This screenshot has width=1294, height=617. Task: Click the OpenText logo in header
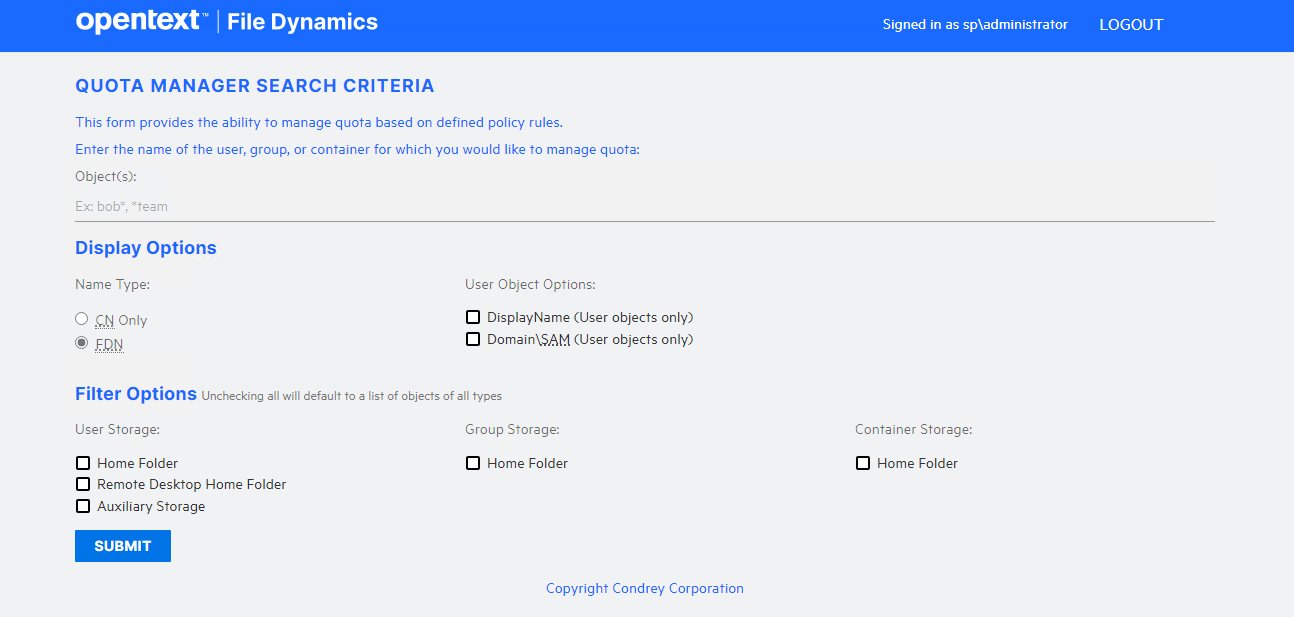tap(140, 22)
